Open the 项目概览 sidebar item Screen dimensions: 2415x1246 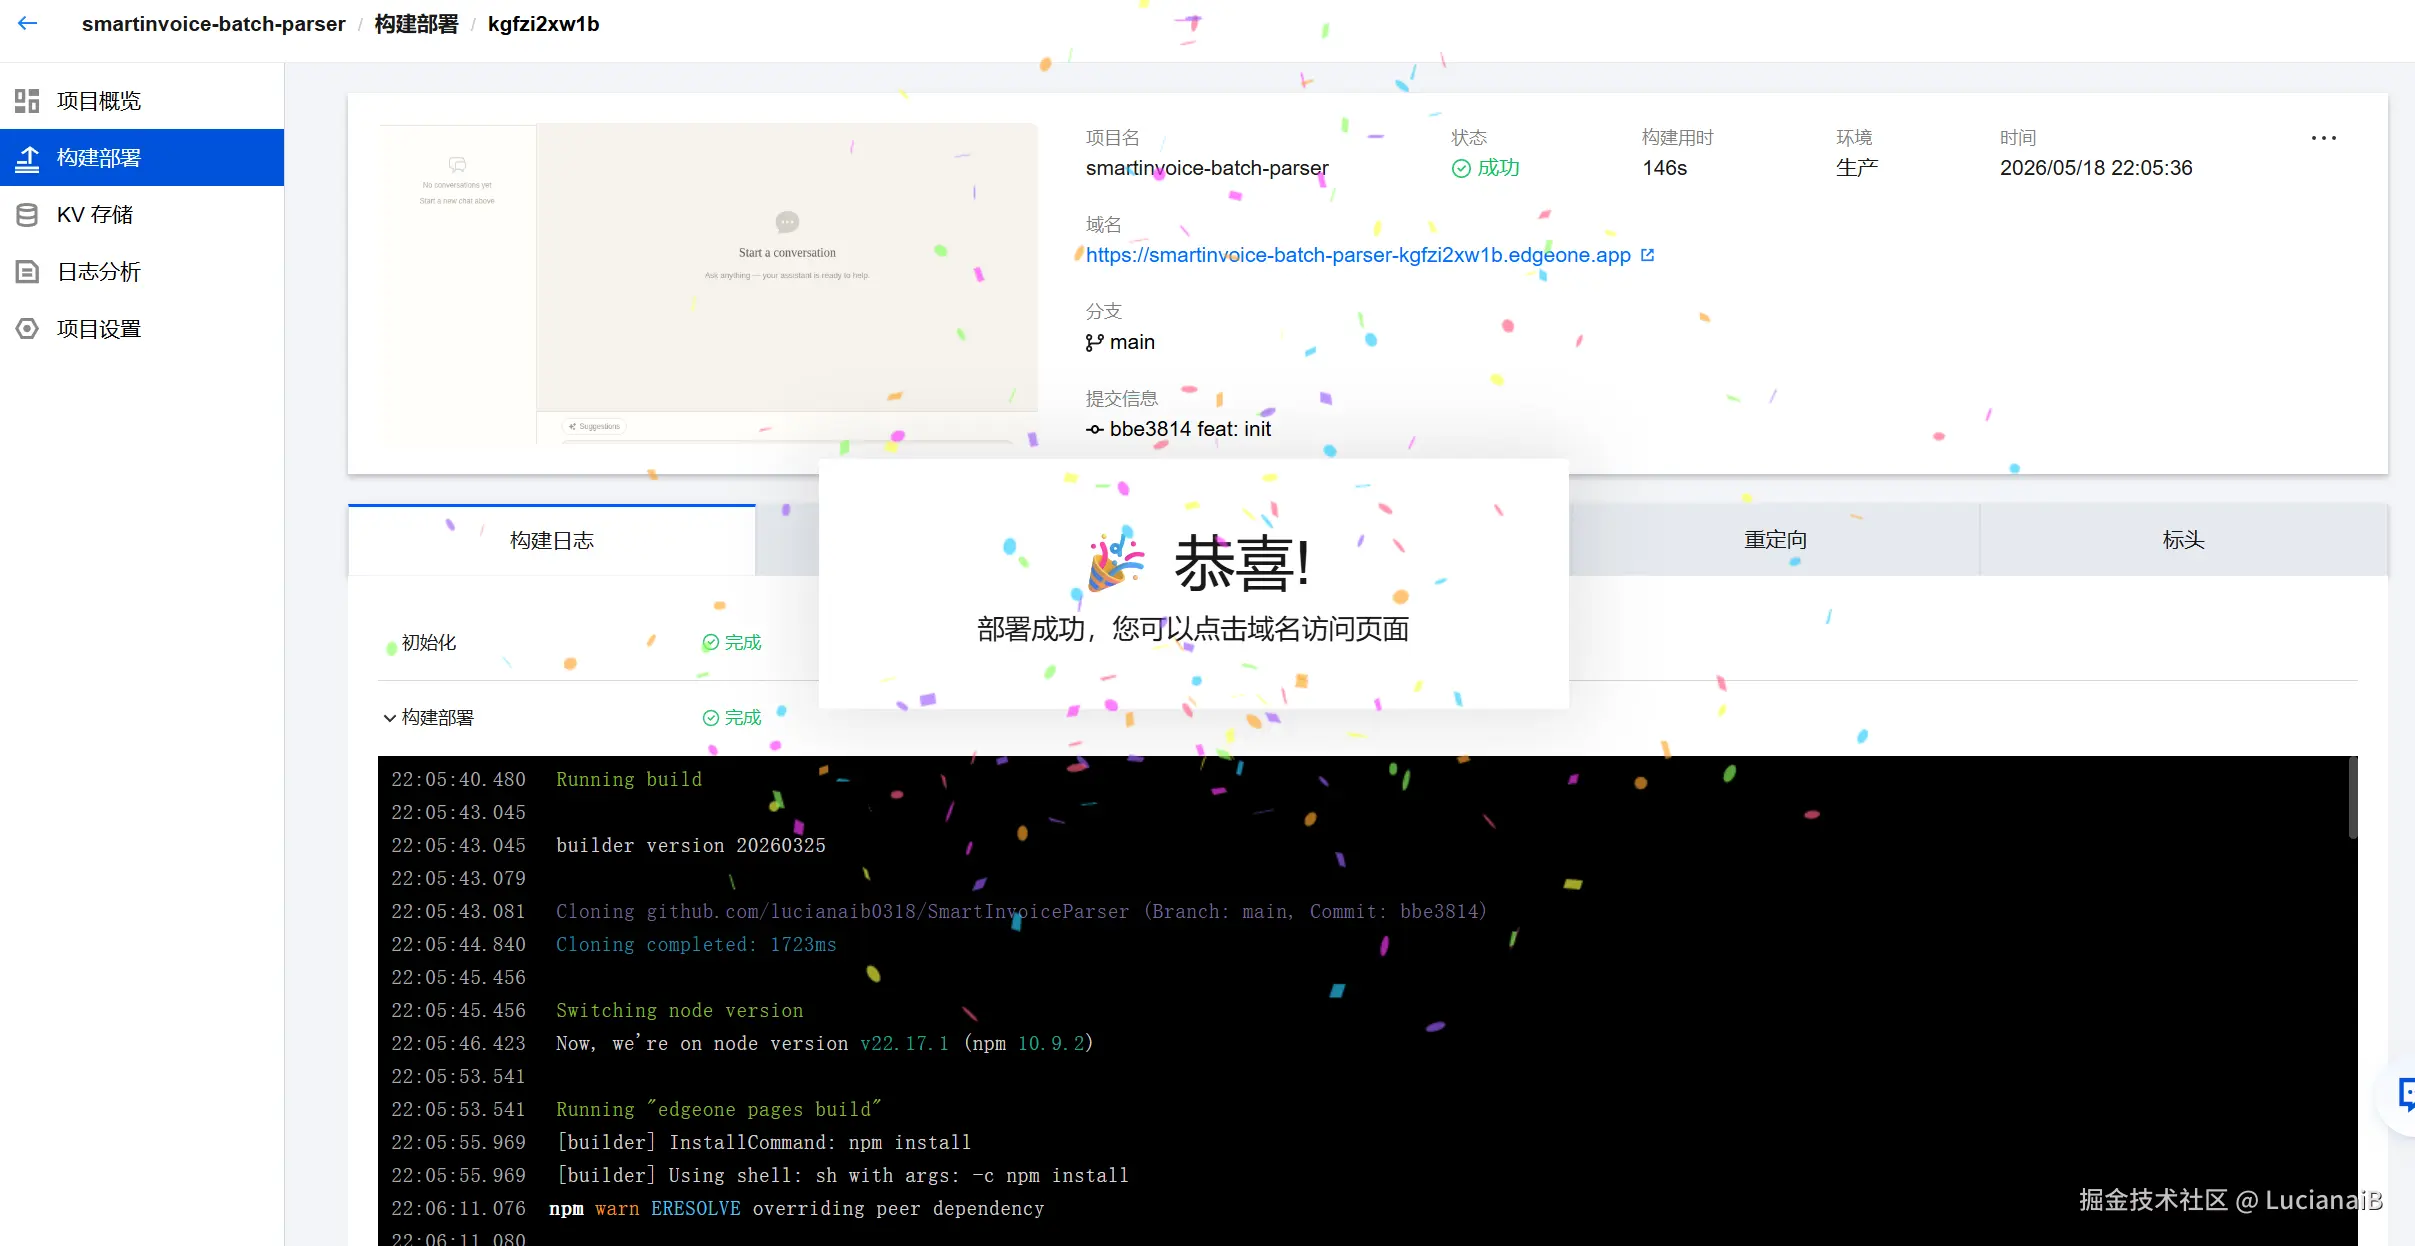coord(142,101)
